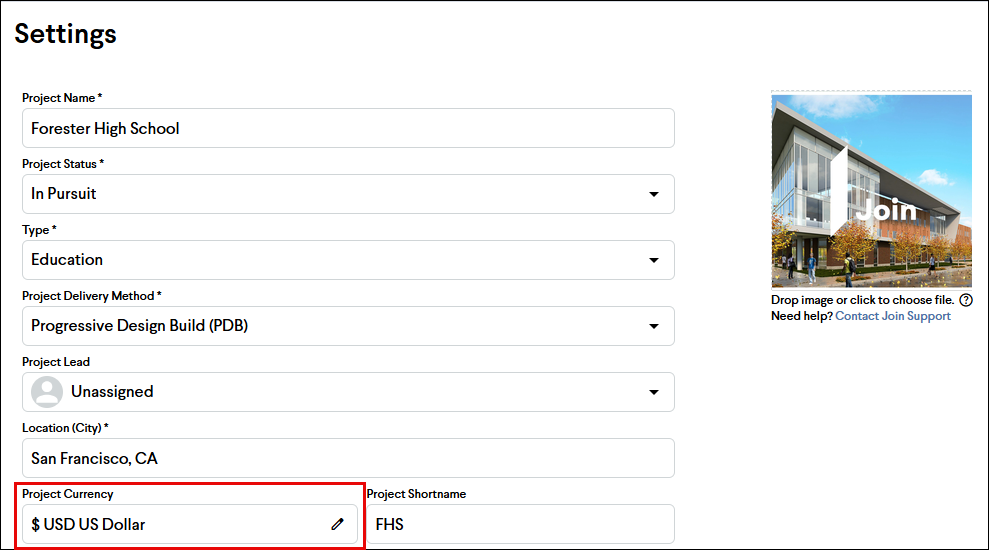Expand the Project Delivery Method arrow

pyautogui.click(x=654, y=326)
